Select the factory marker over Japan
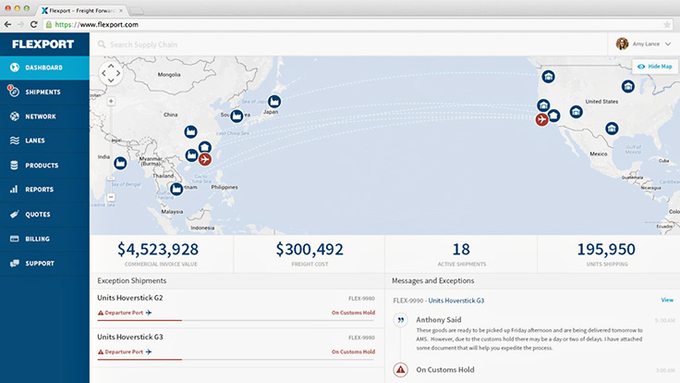 click(274, 101)
